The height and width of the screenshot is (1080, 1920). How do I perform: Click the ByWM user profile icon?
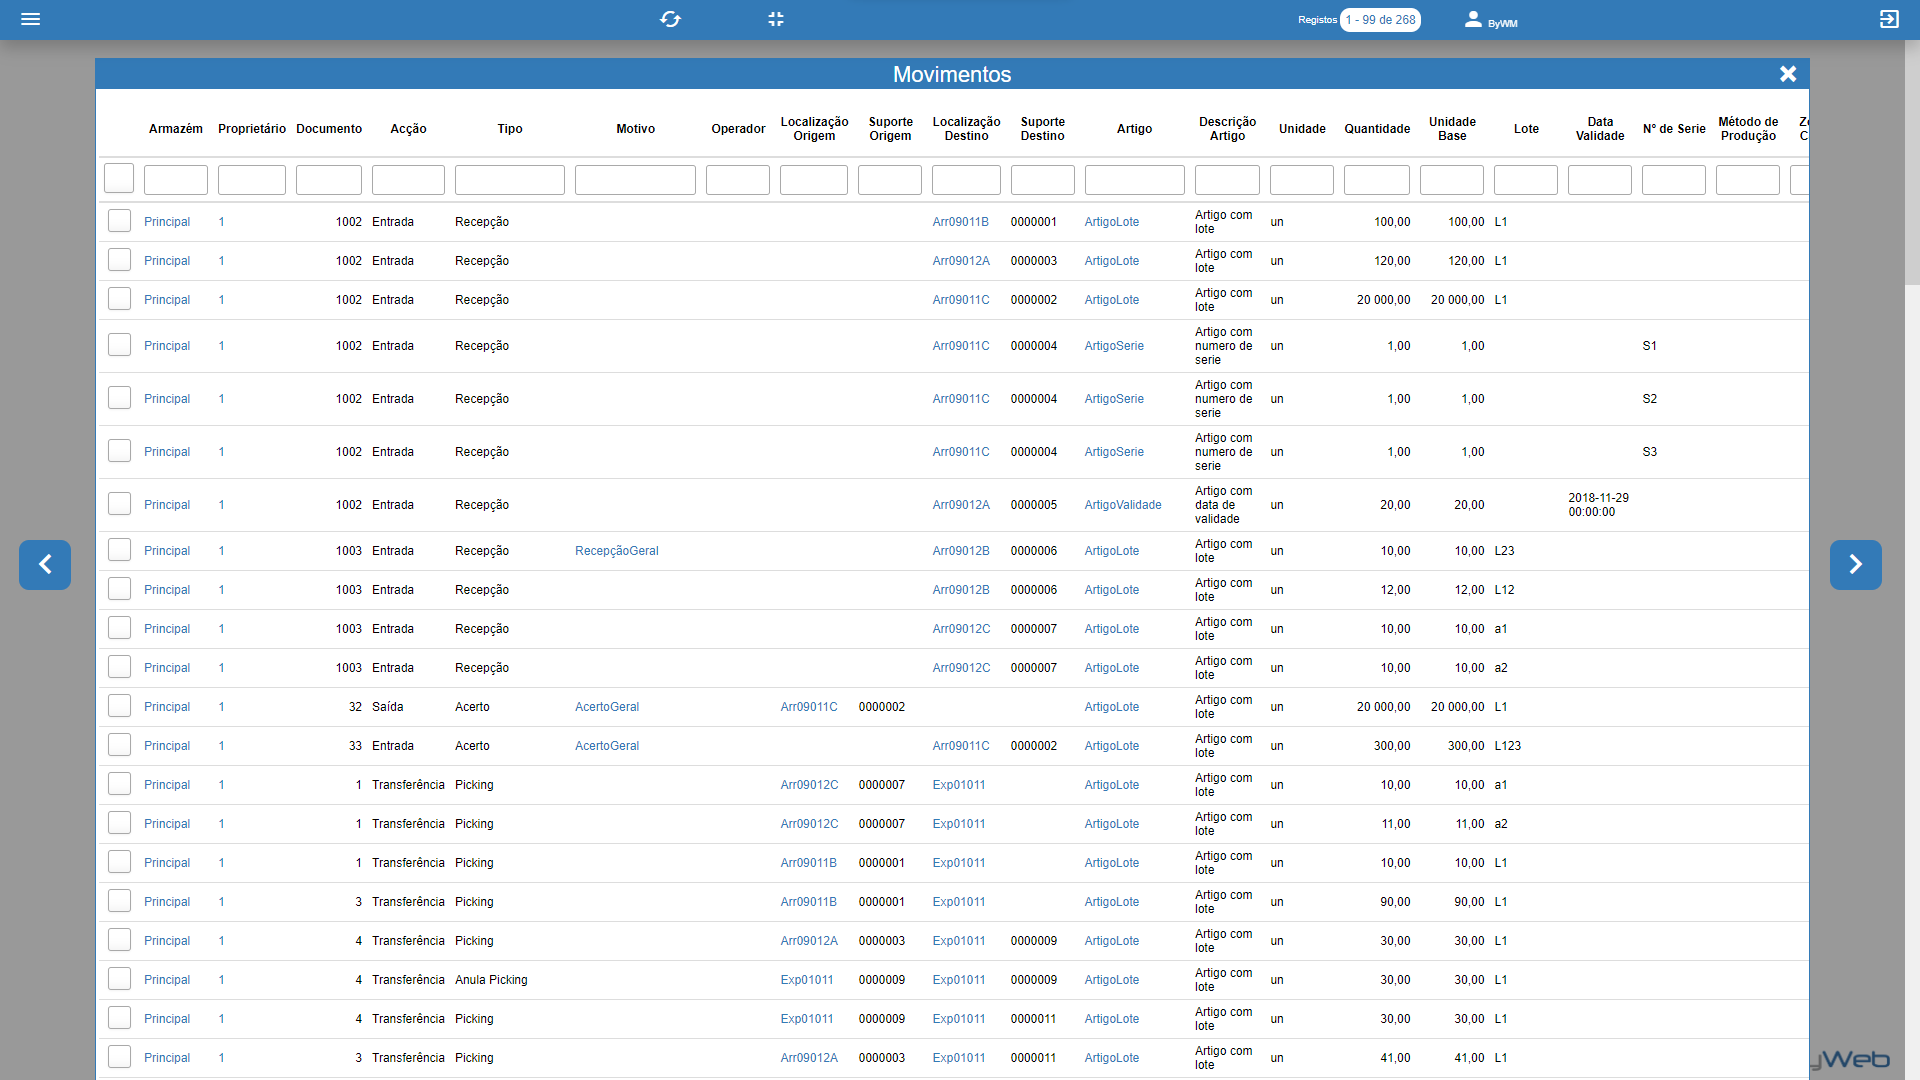tap(1473, 19)
